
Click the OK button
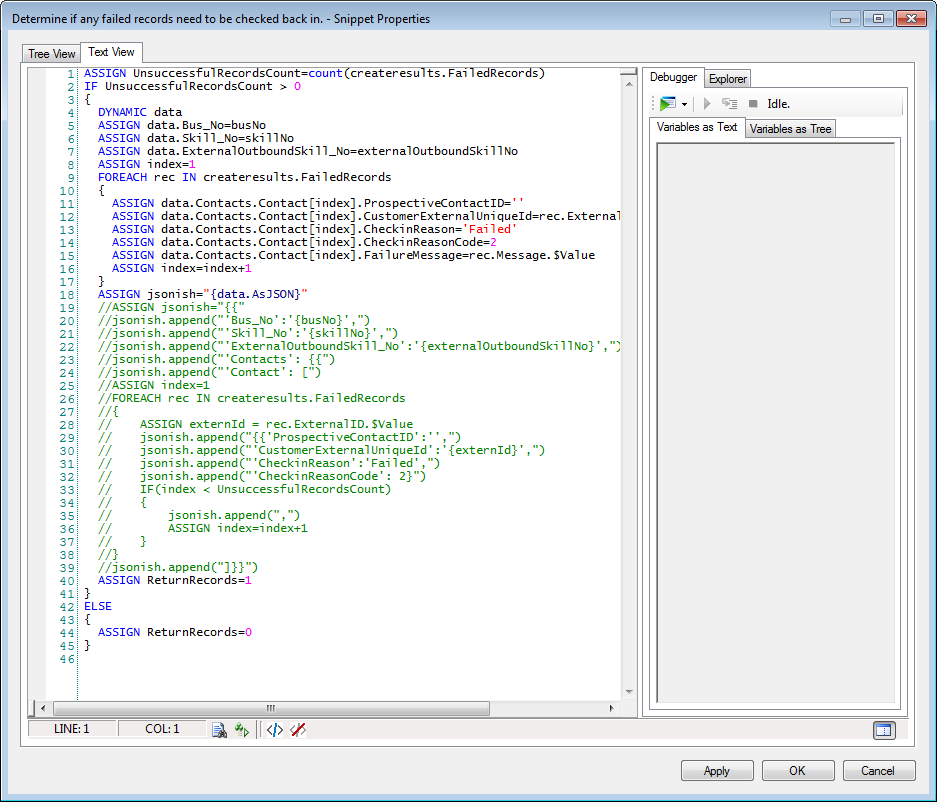pos(797,771)
